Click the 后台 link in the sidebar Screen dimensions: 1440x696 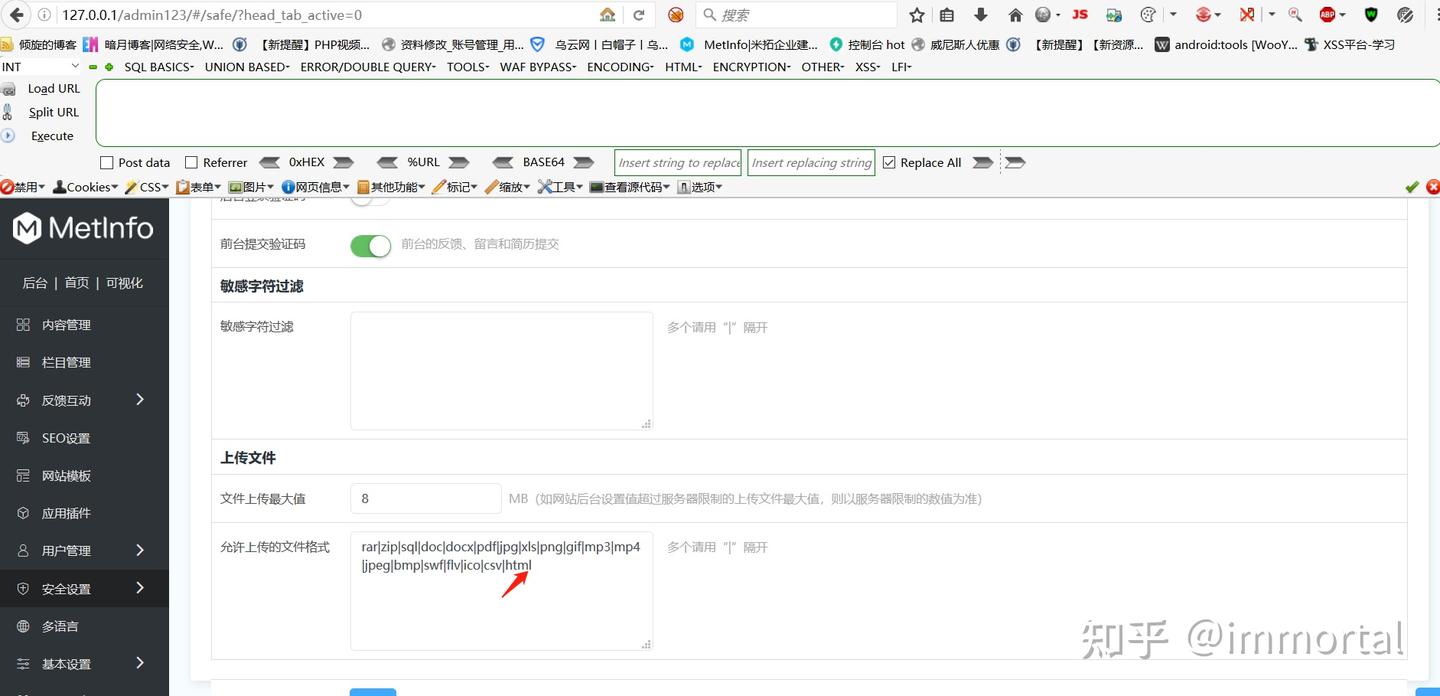(x=35, y=283)
